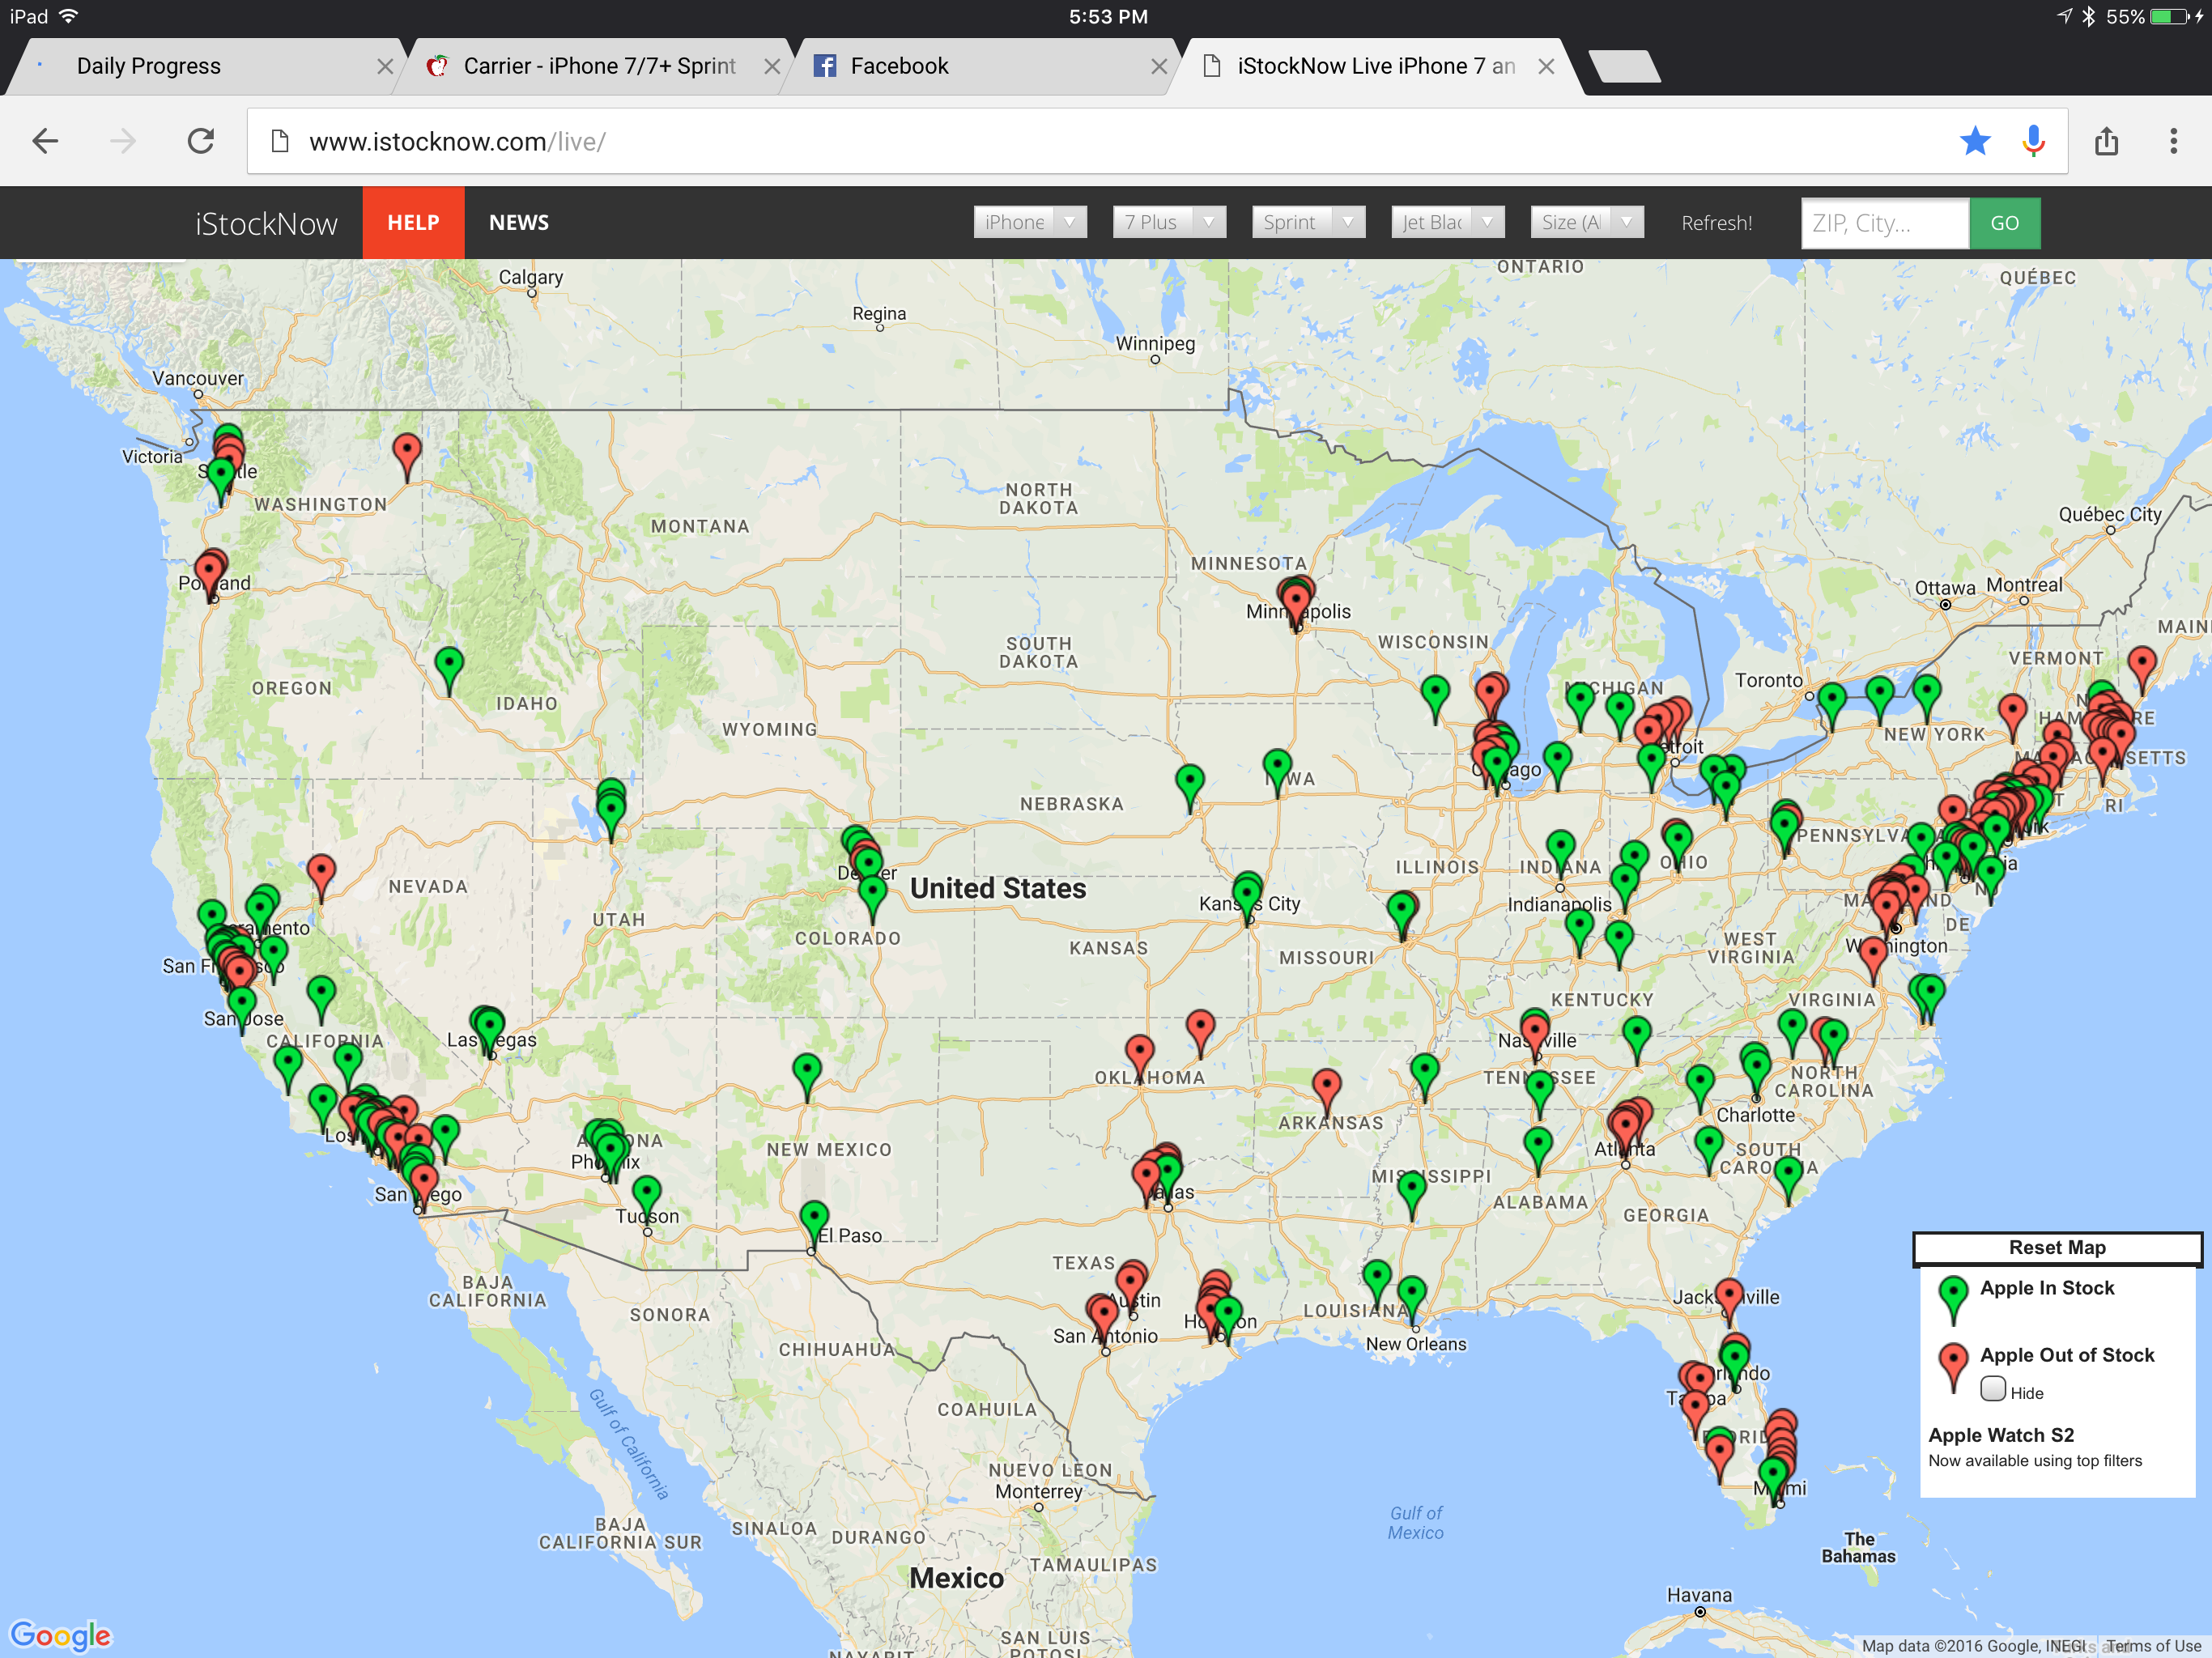The width and height of the screenshot is (2212, 1658).
Task: Open the Chrome three-dot menu
Action: 2173,141
